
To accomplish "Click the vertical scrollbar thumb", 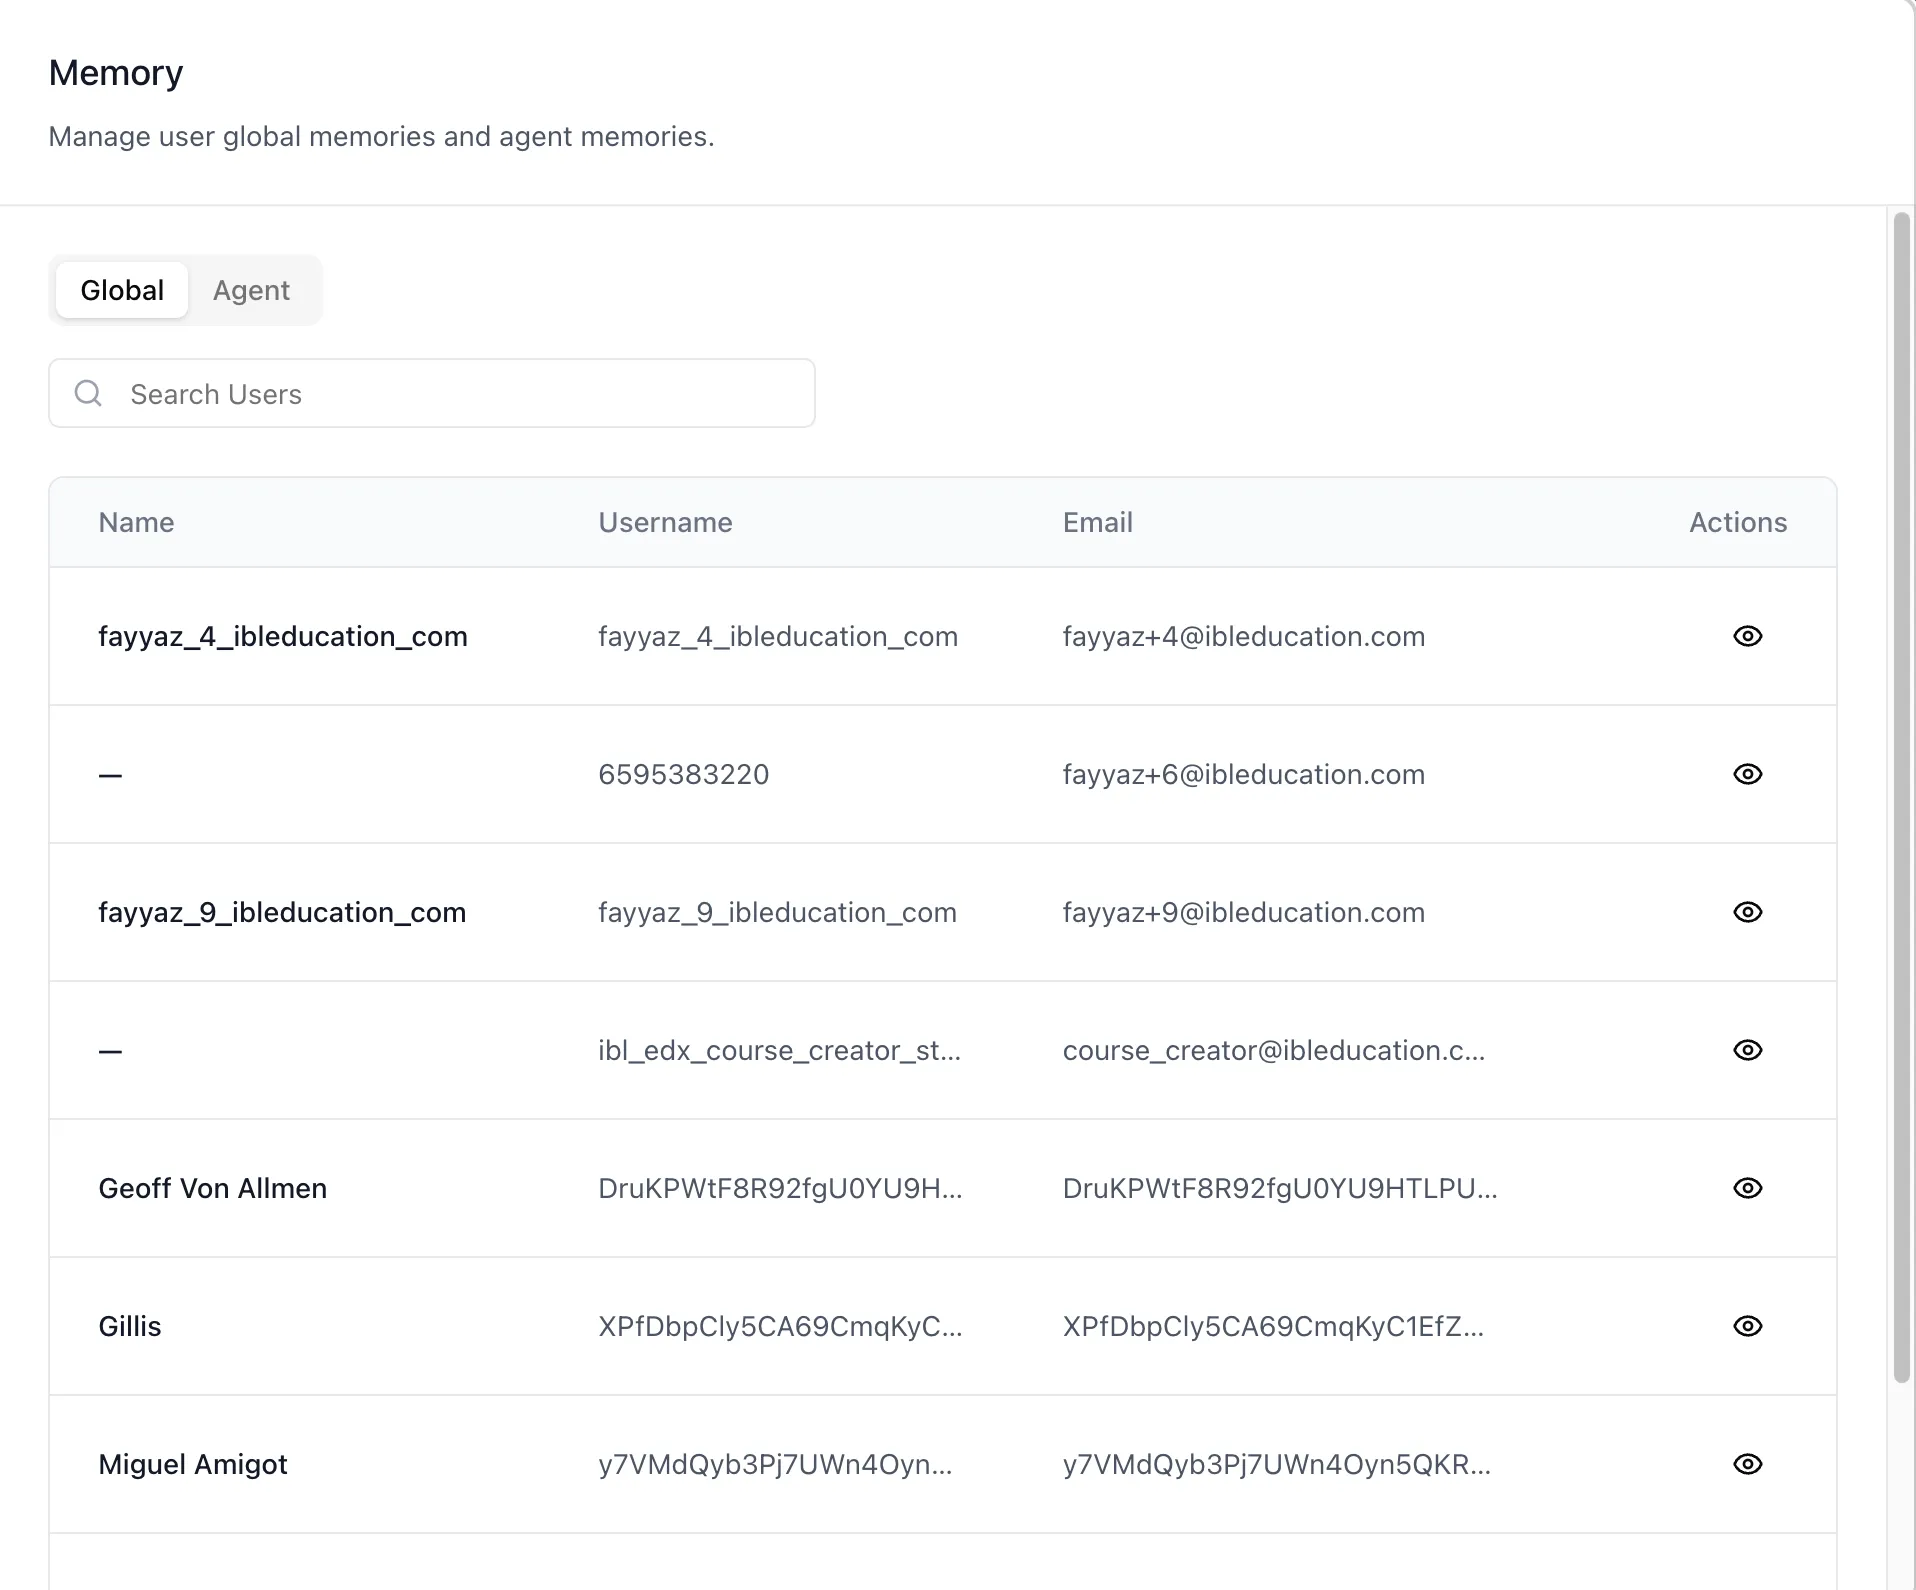I will 1901,797.
